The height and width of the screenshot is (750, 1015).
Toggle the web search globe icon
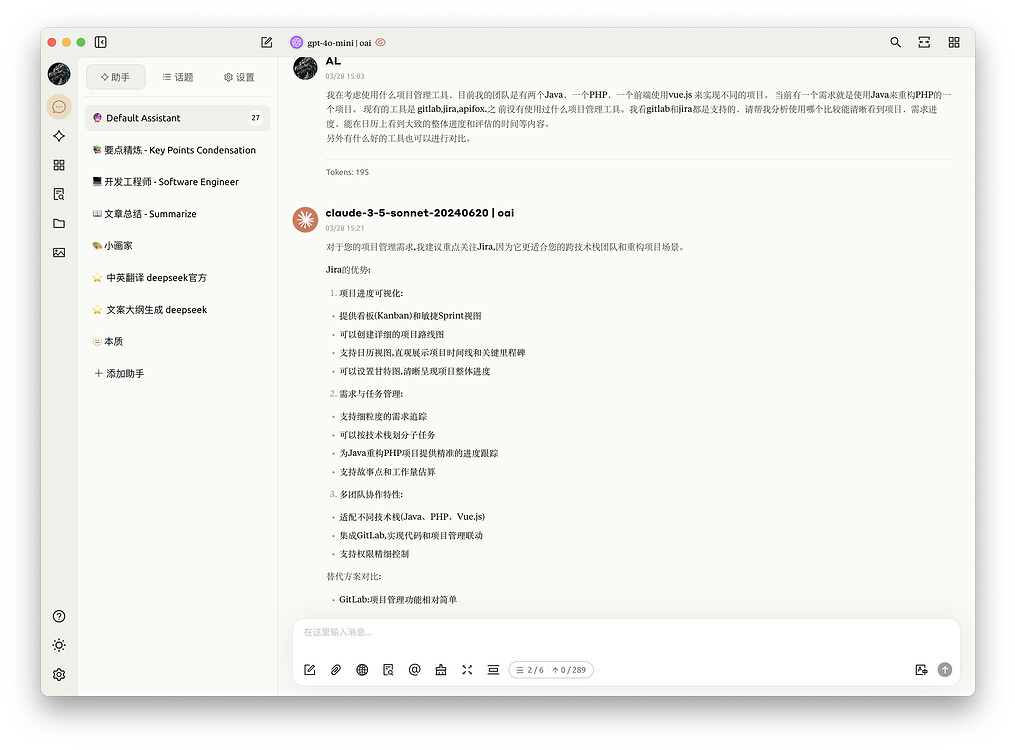[362, 670]
